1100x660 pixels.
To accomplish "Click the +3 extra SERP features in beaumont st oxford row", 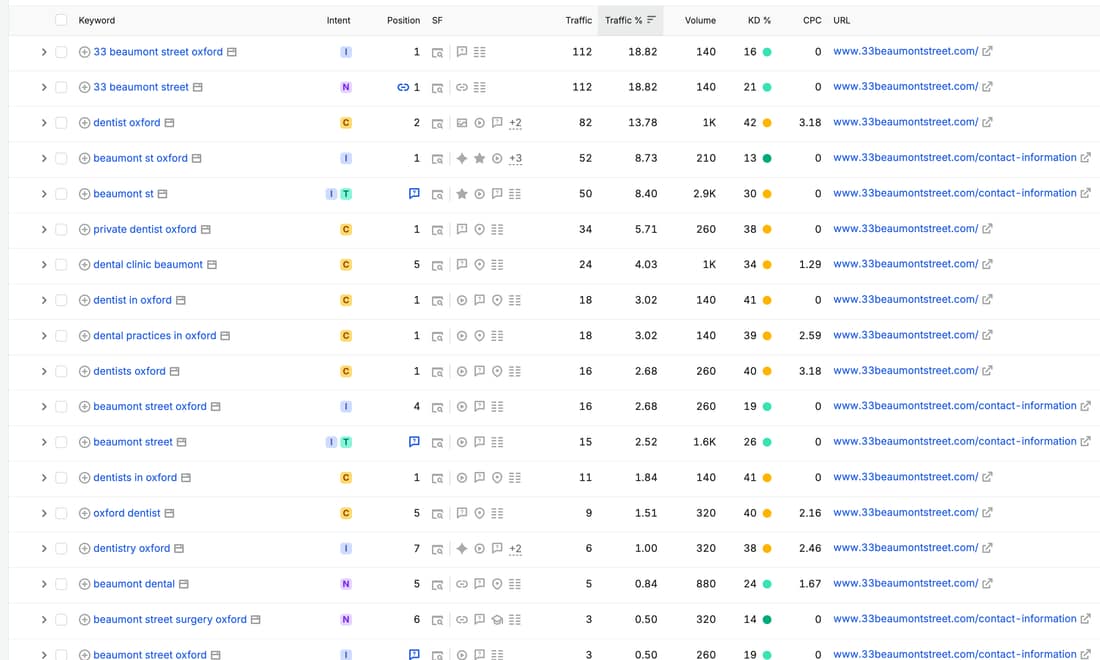I will [515, 159].
